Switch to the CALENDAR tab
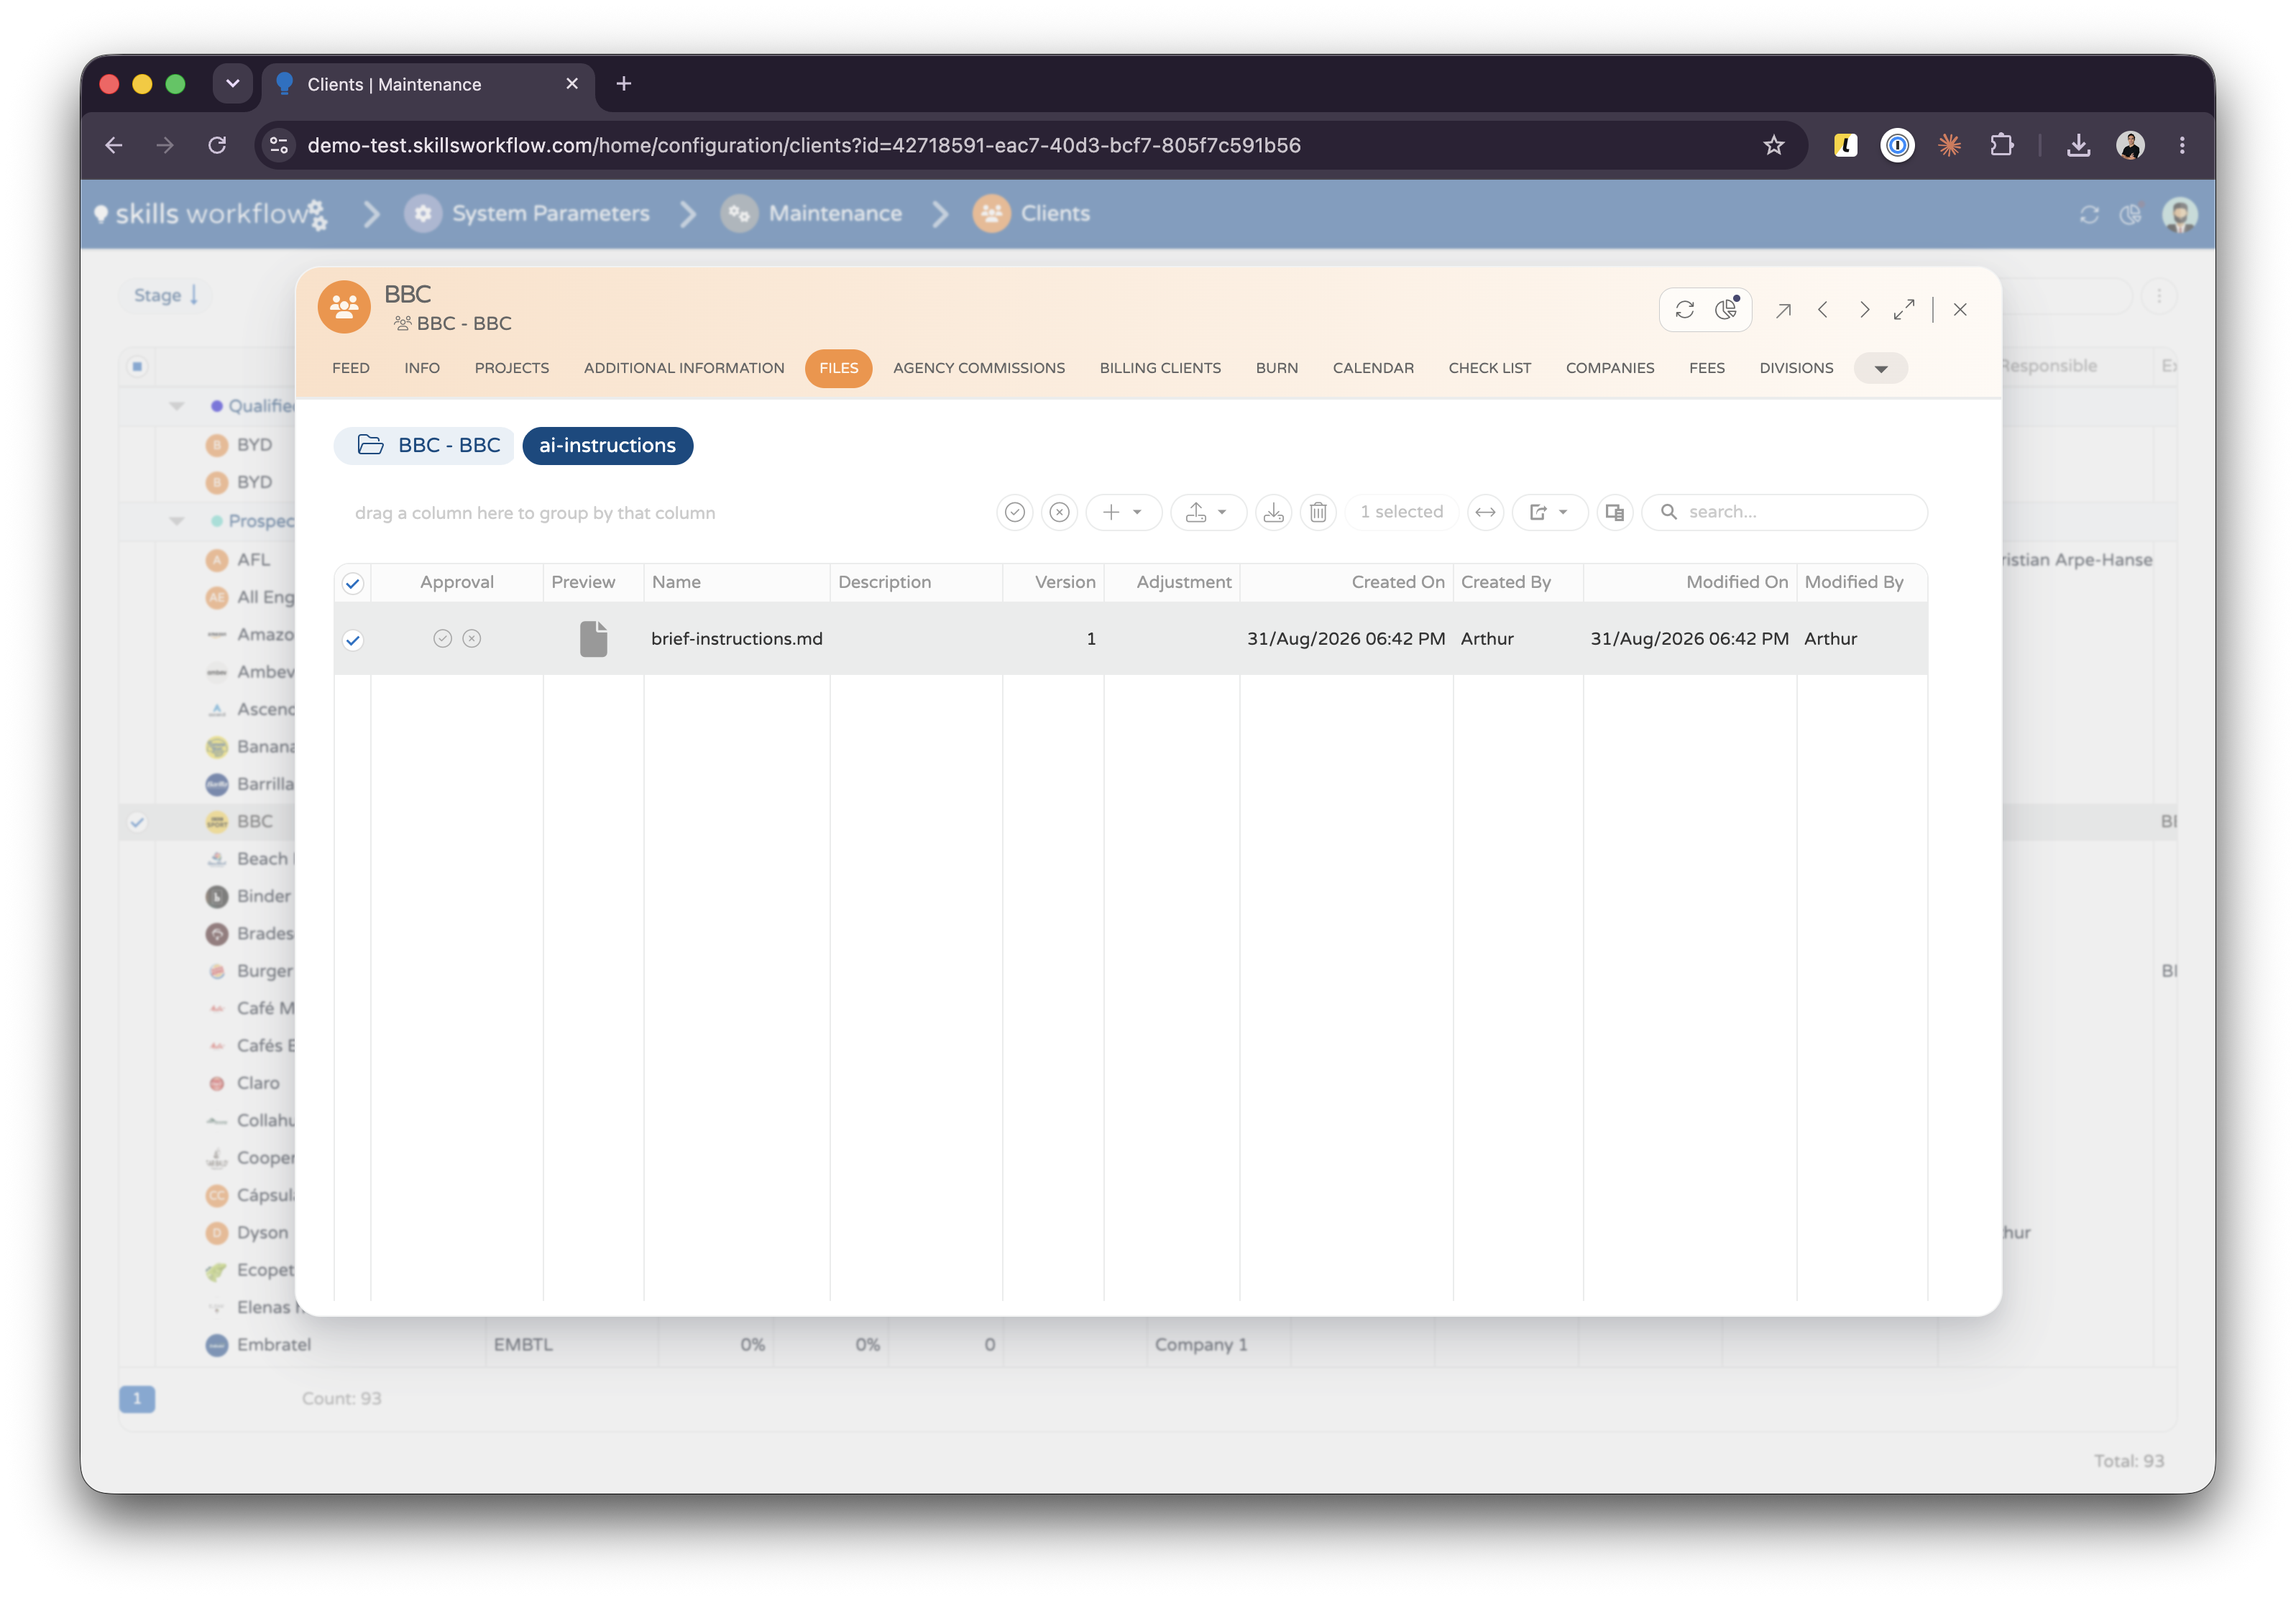The height and width of the screenshot is (1600, 2296). [x=1373, y=368]
